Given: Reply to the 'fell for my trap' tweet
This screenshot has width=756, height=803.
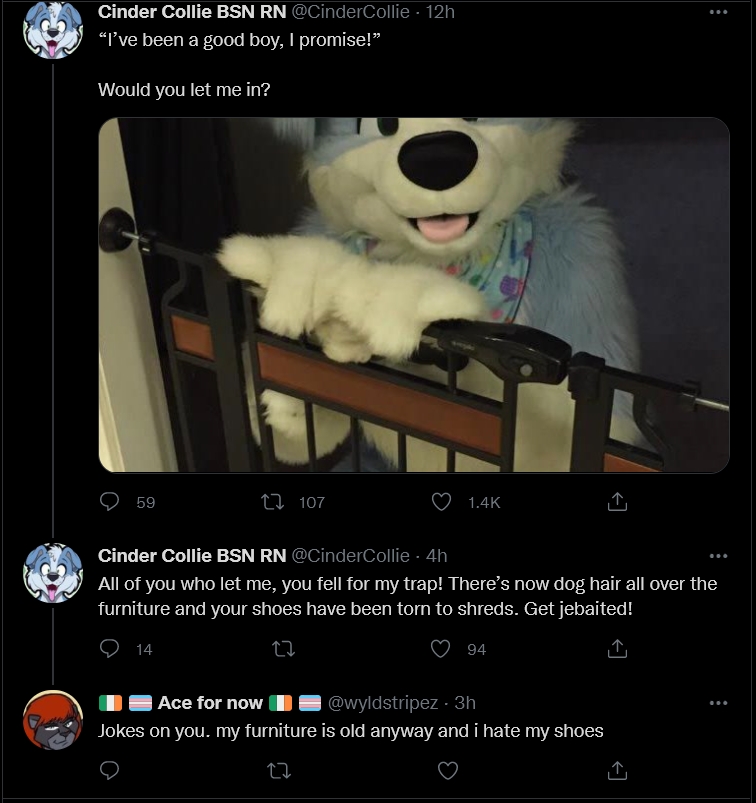Looking at the screenshot, I should point(109,649).
